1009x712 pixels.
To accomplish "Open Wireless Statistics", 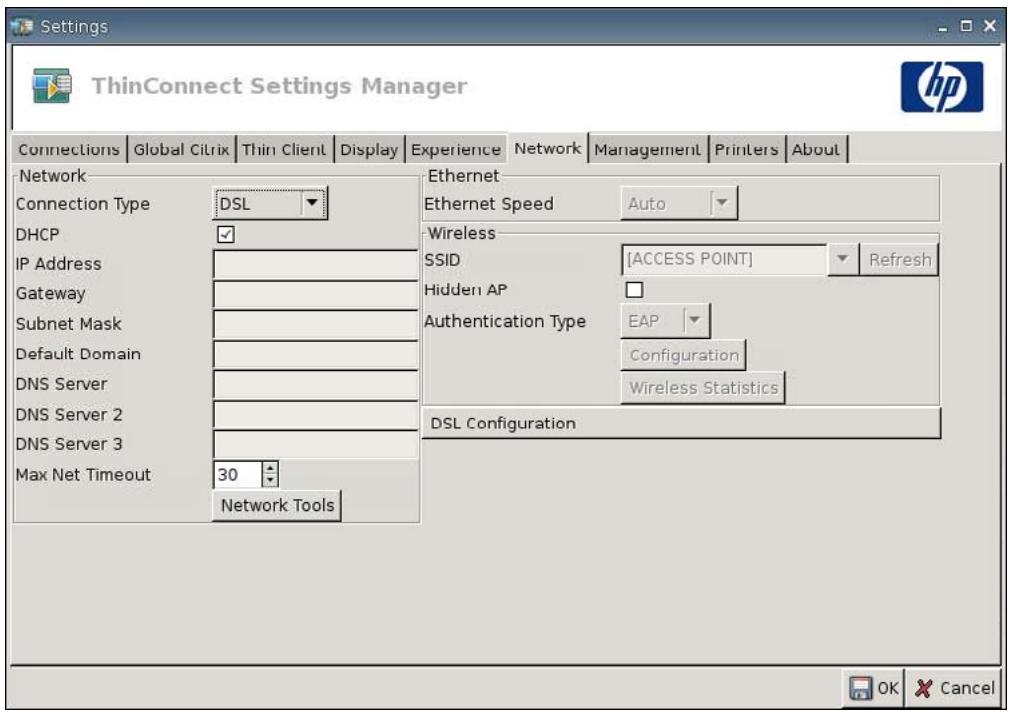I will [703, 388].
